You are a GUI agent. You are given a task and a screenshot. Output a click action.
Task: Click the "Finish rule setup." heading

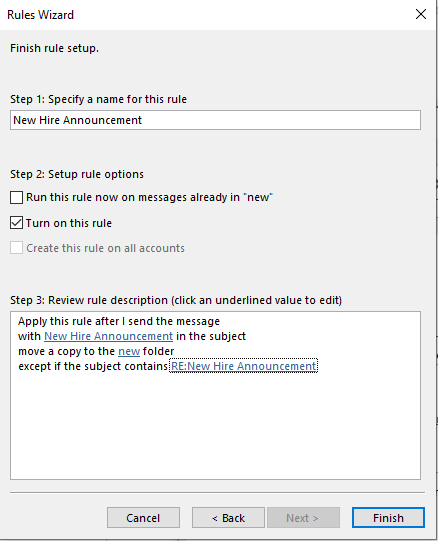[54, 48]
